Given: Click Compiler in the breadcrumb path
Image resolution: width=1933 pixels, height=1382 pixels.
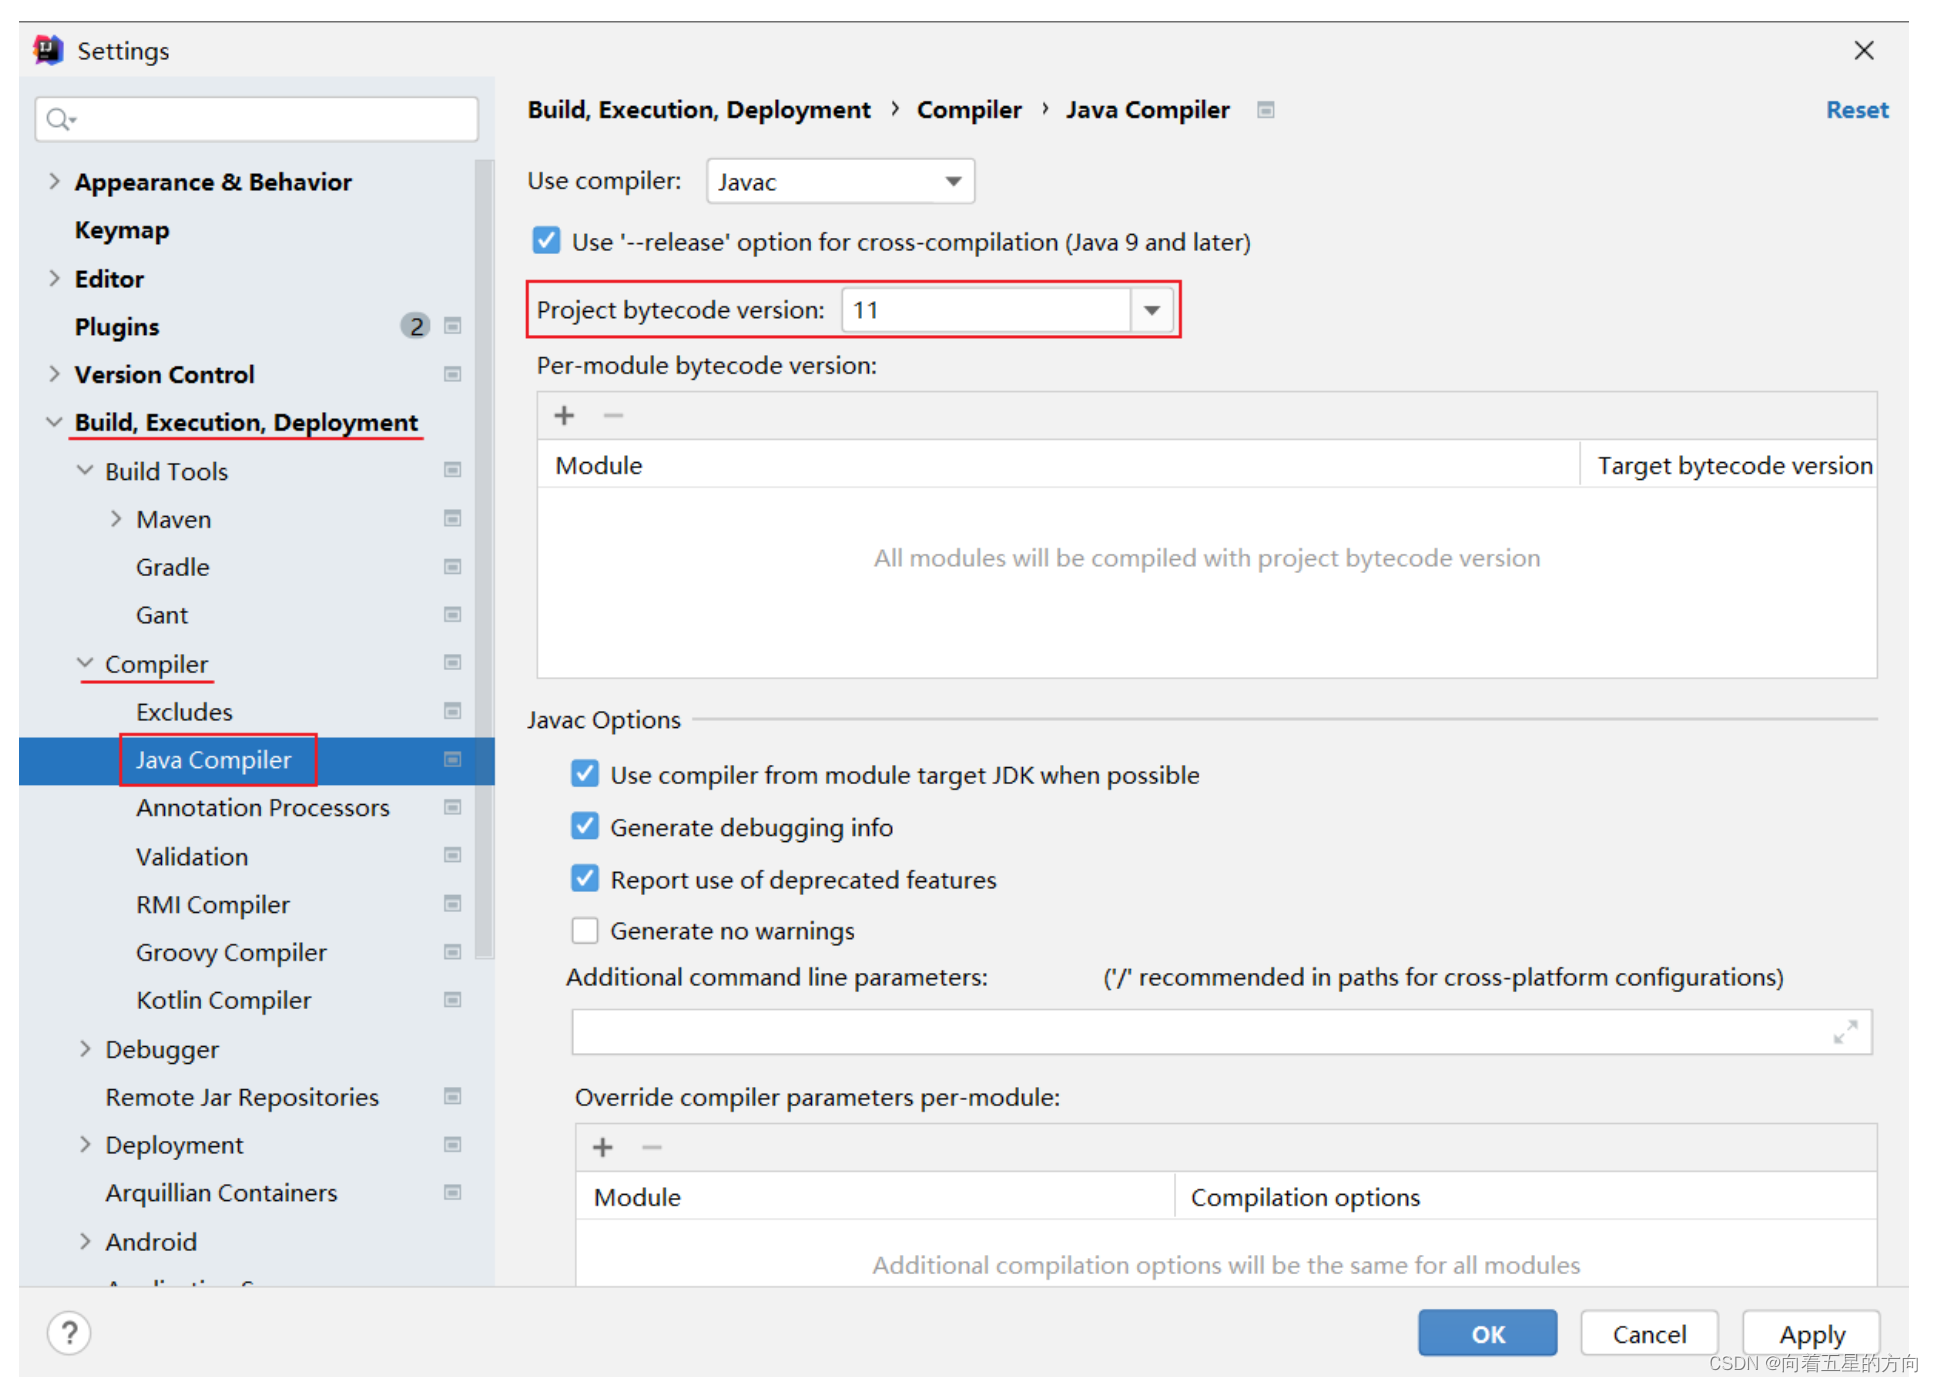Looking at the screenshot, I should [x=969, y=110].
